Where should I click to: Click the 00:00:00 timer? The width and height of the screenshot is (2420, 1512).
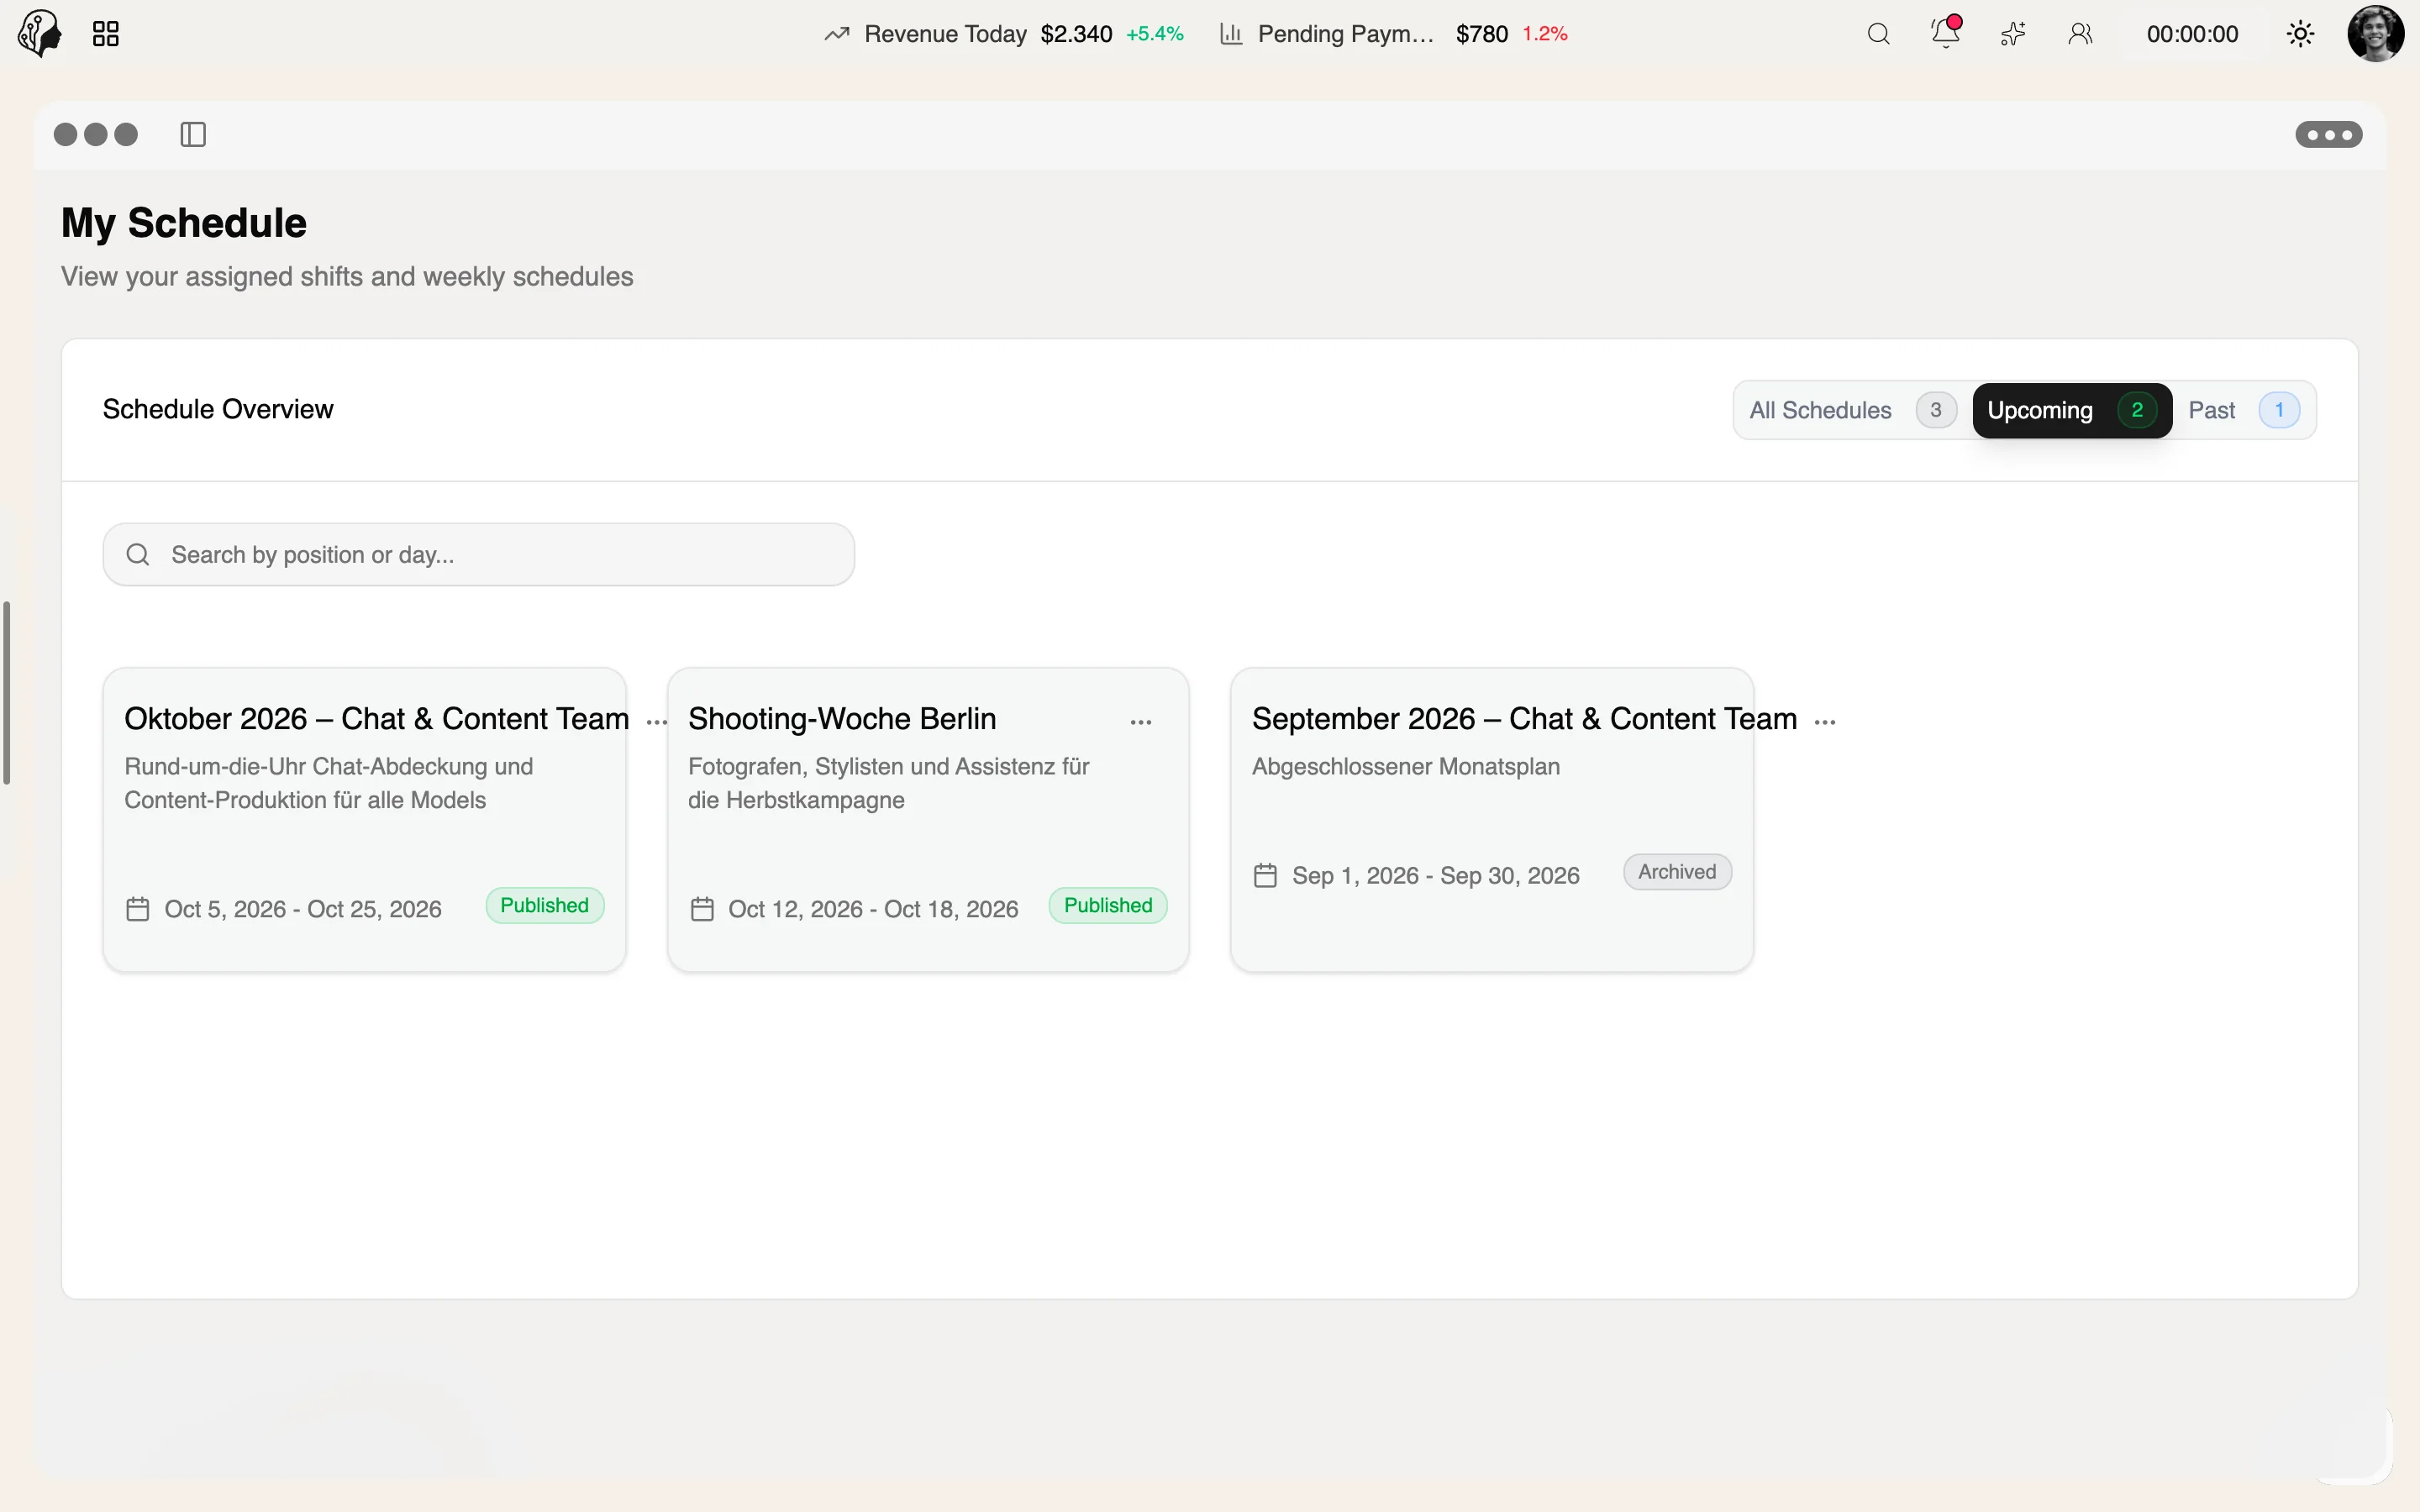tap(2192, 34)
